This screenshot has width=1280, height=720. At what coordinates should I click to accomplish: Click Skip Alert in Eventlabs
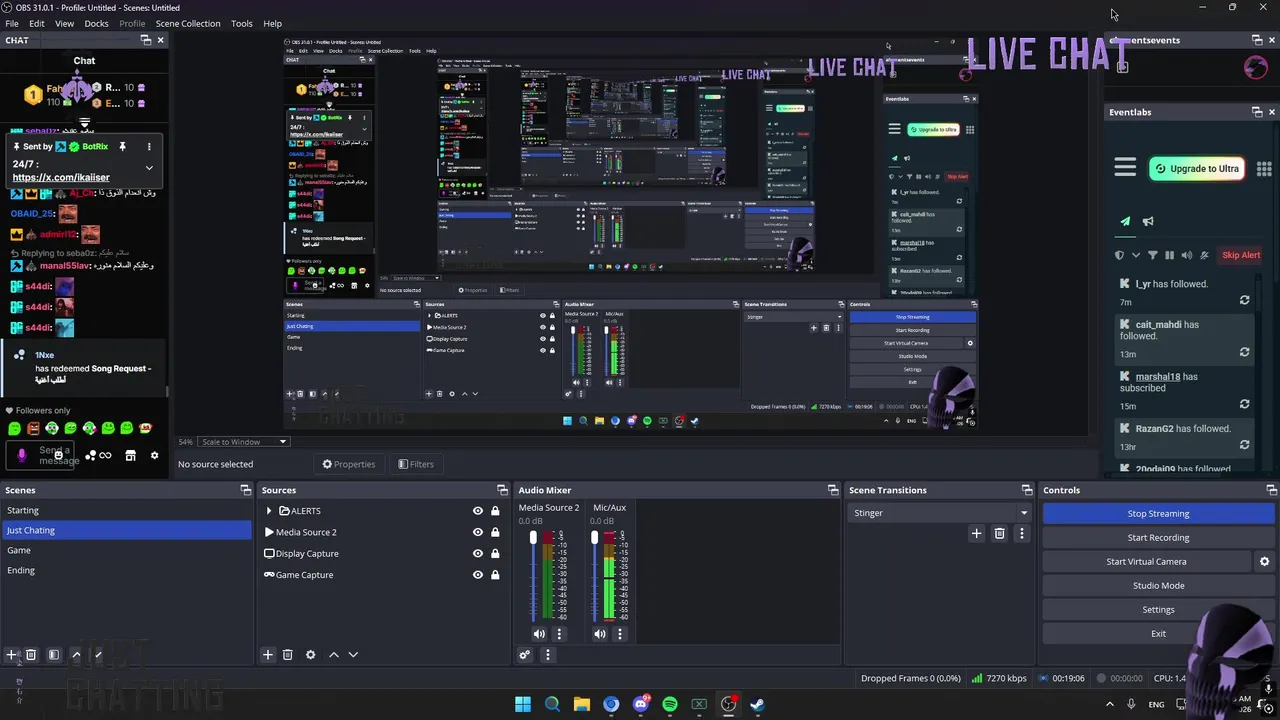(x=1240, y=255)
